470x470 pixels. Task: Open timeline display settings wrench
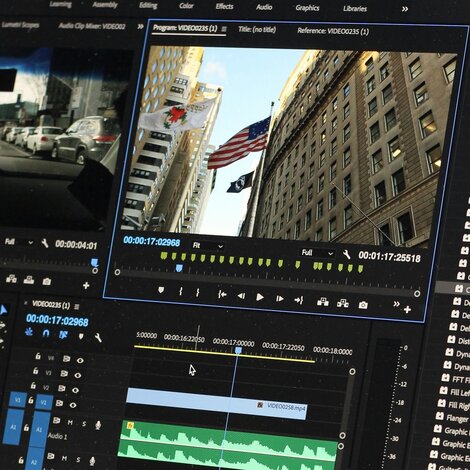point(98,338)
